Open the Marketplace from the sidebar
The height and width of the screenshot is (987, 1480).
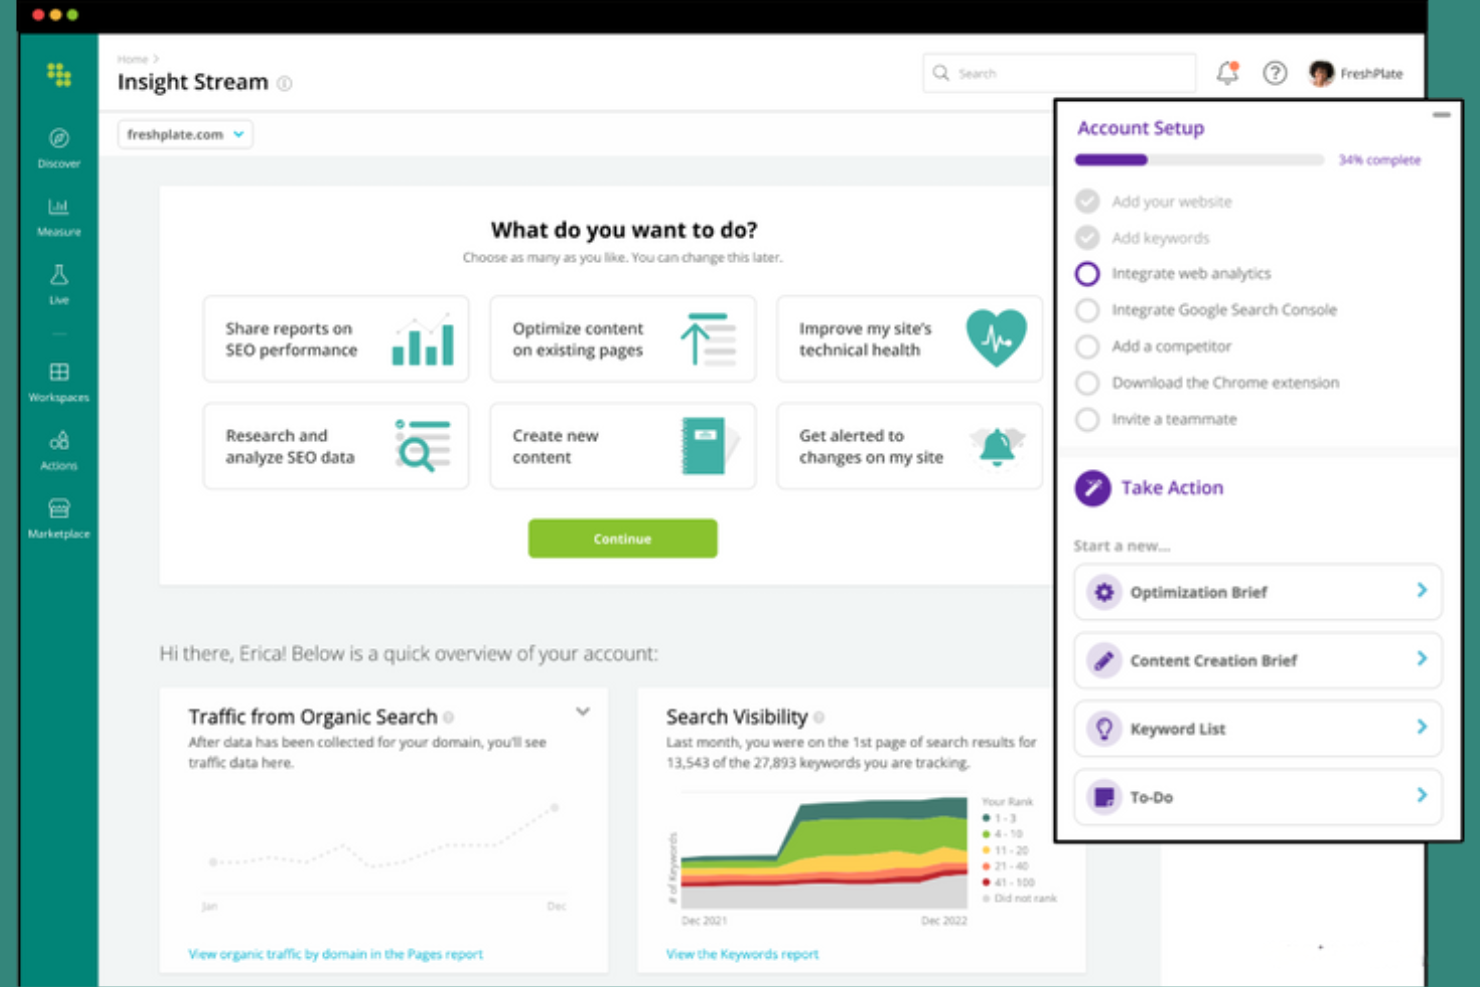point(58,516)
